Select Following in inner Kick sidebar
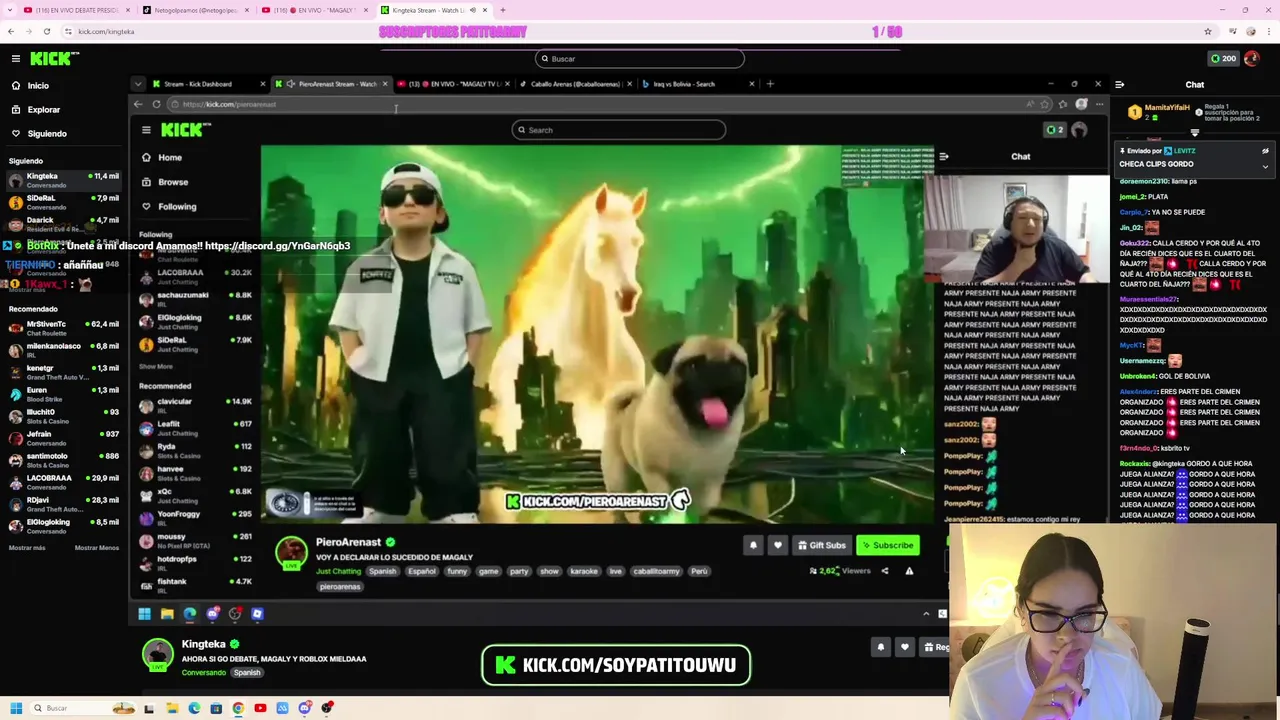 pos(176,207)
